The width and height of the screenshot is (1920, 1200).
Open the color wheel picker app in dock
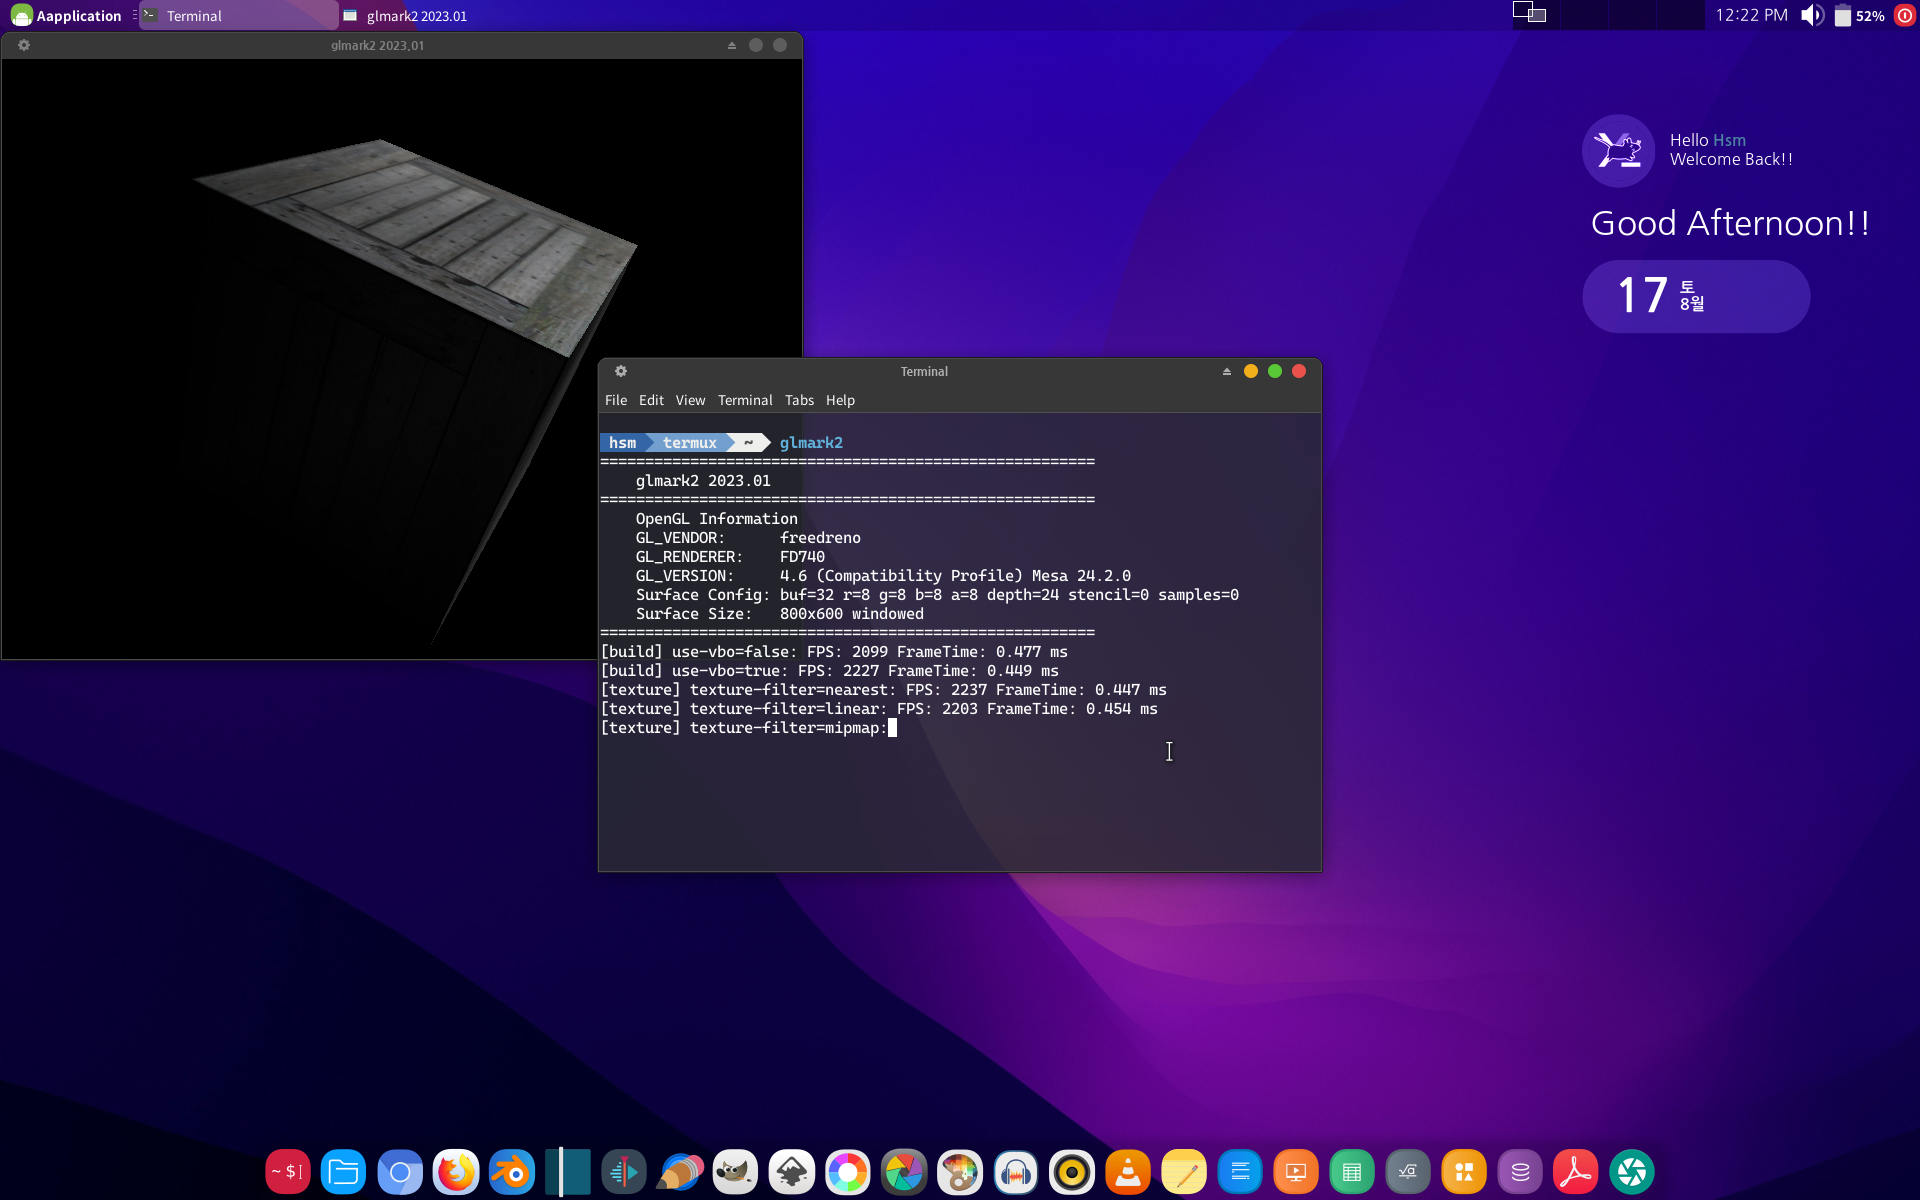(848, 1172)
